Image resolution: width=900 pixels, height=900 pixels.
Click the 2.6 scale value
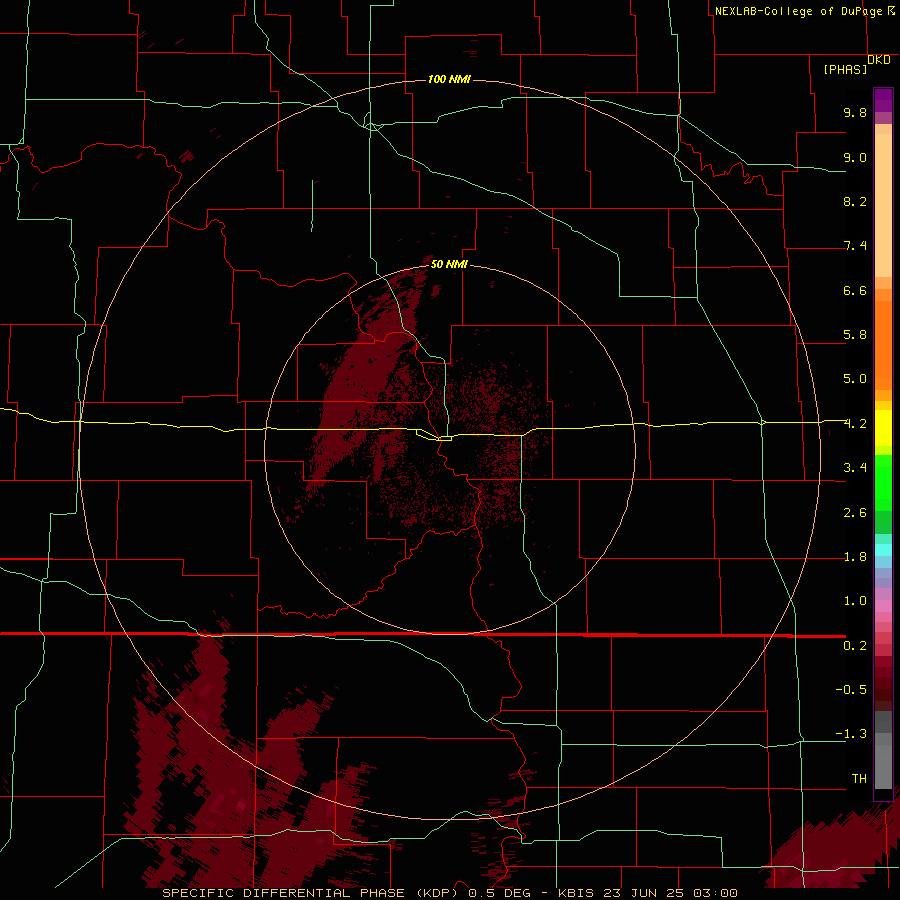coord(855,513)
